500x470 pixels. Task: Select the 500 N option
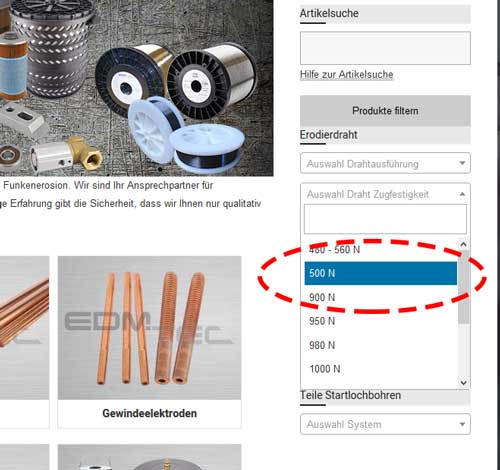[x=380, y=273]
